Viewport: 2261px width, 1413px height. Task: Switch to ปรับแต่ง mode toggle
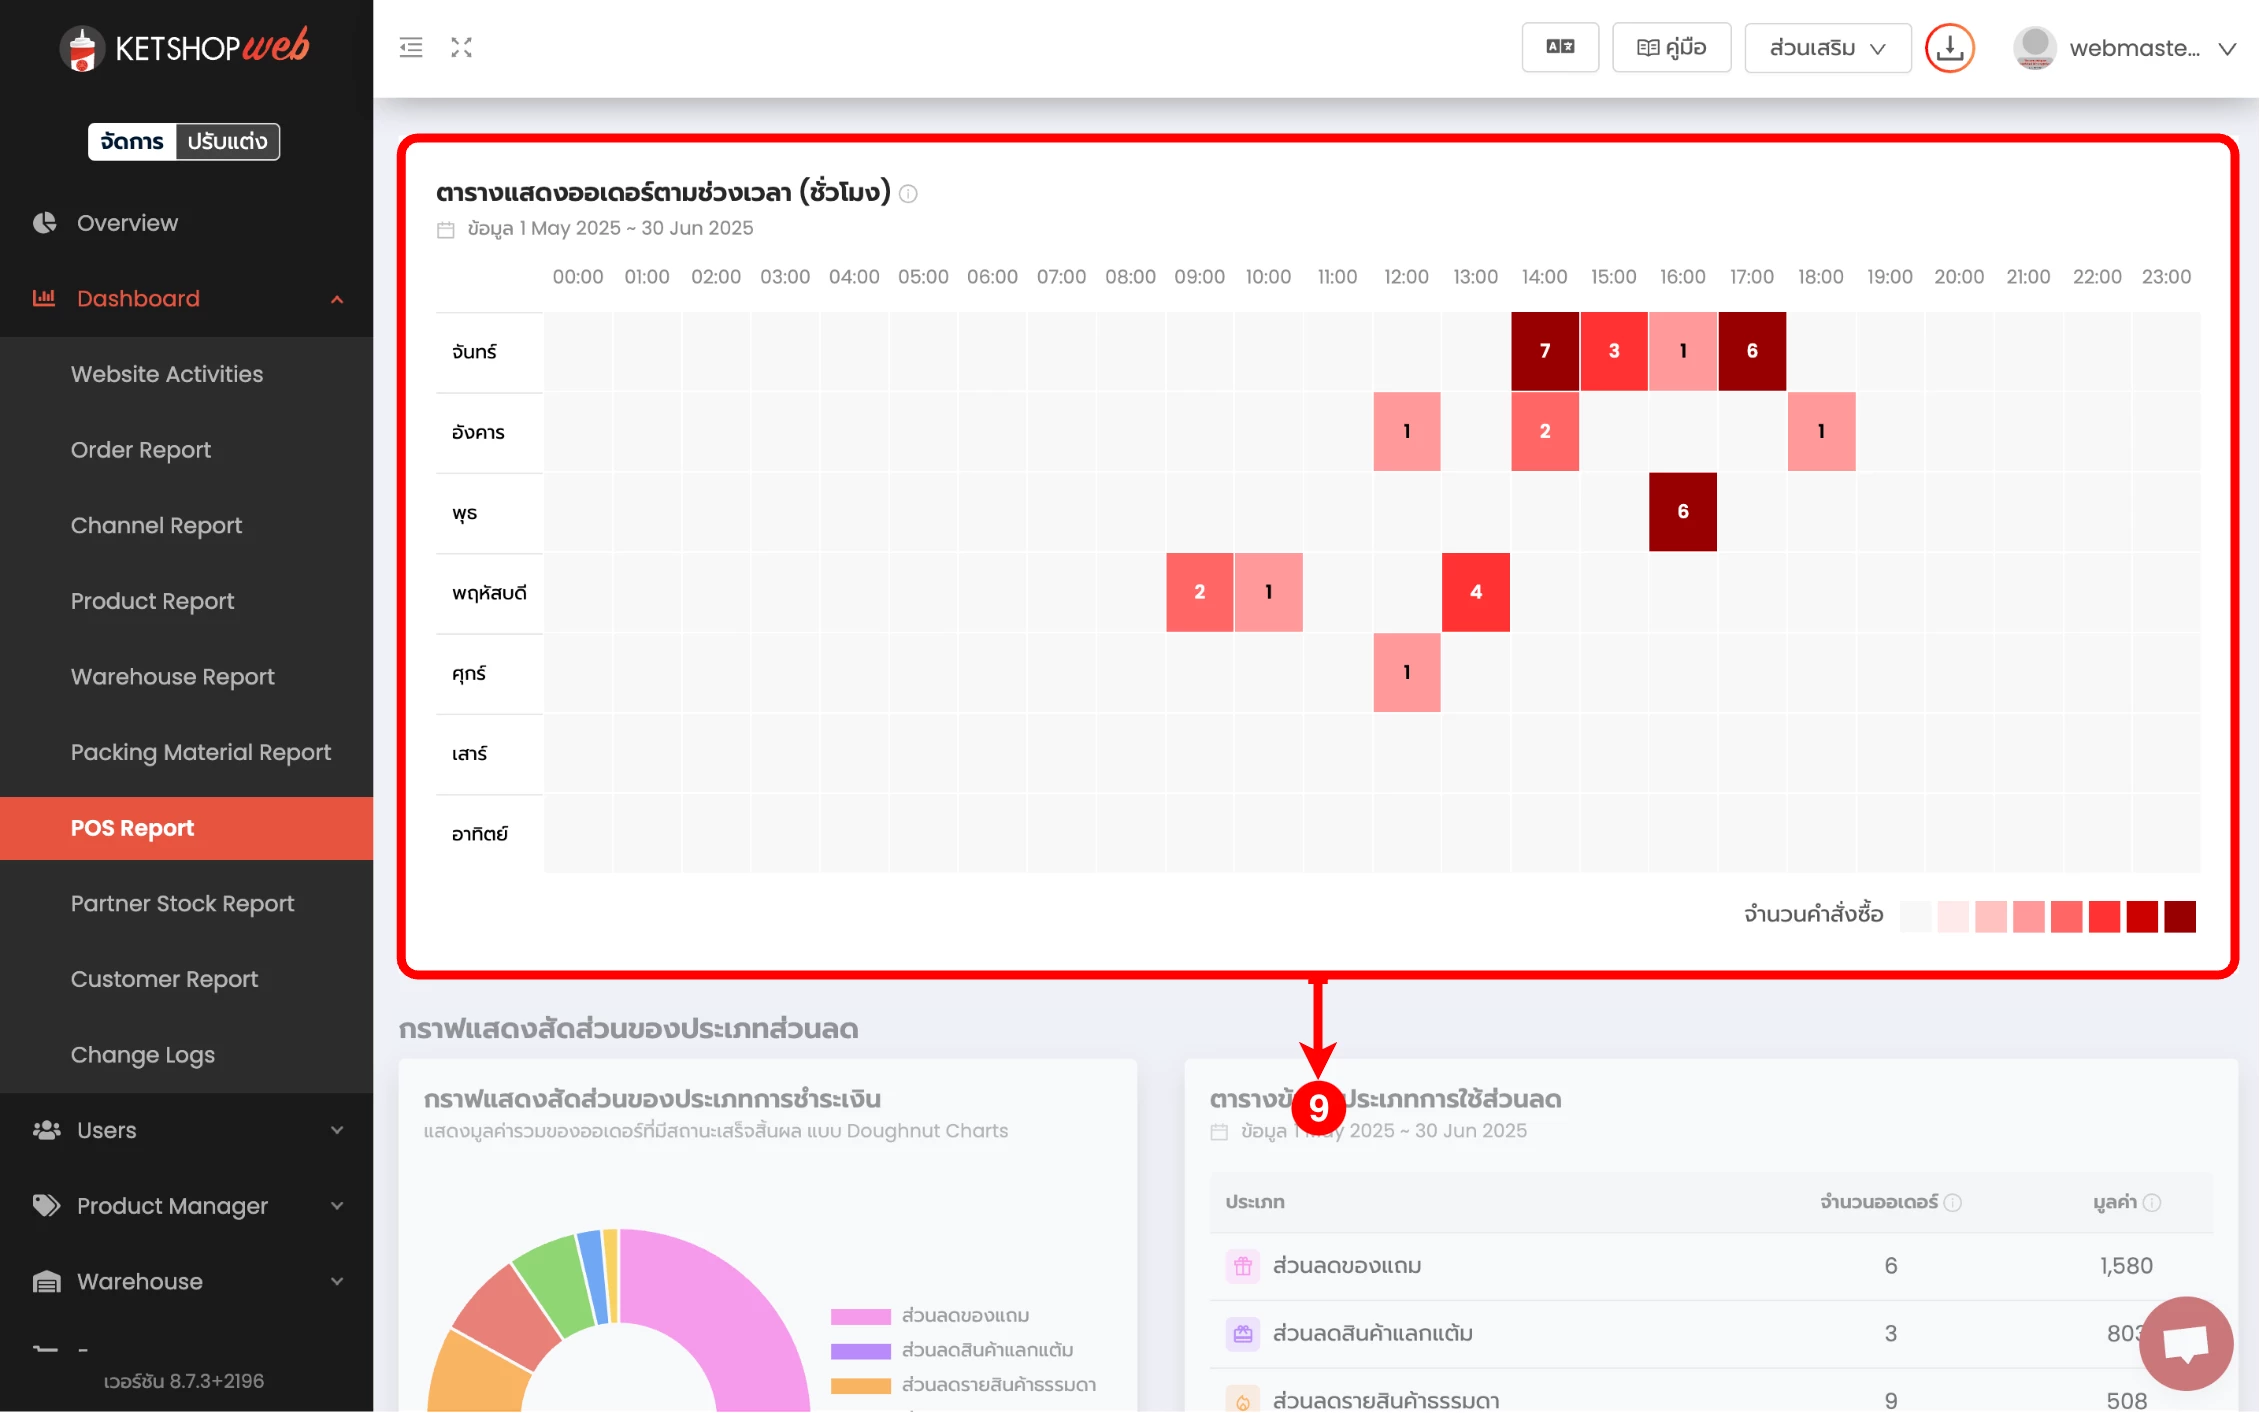(227, 141)
